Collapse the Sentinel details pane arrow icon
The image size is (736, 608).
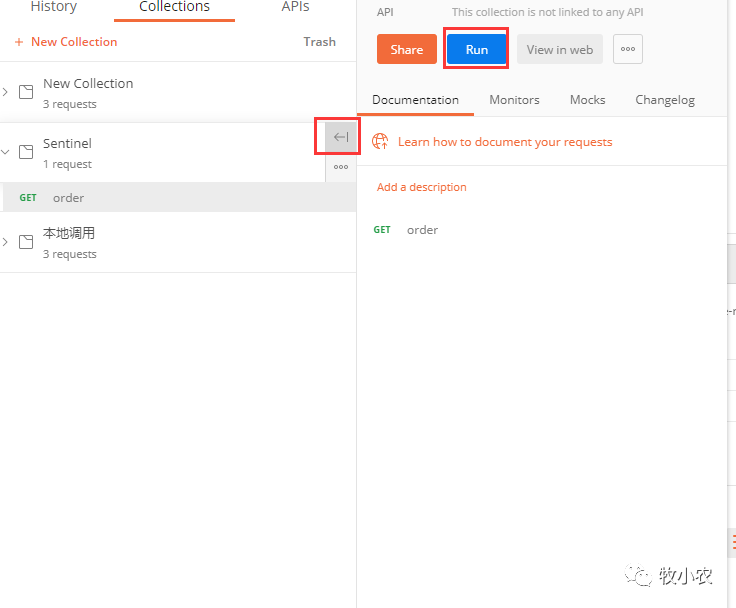(x=341, y=137)
